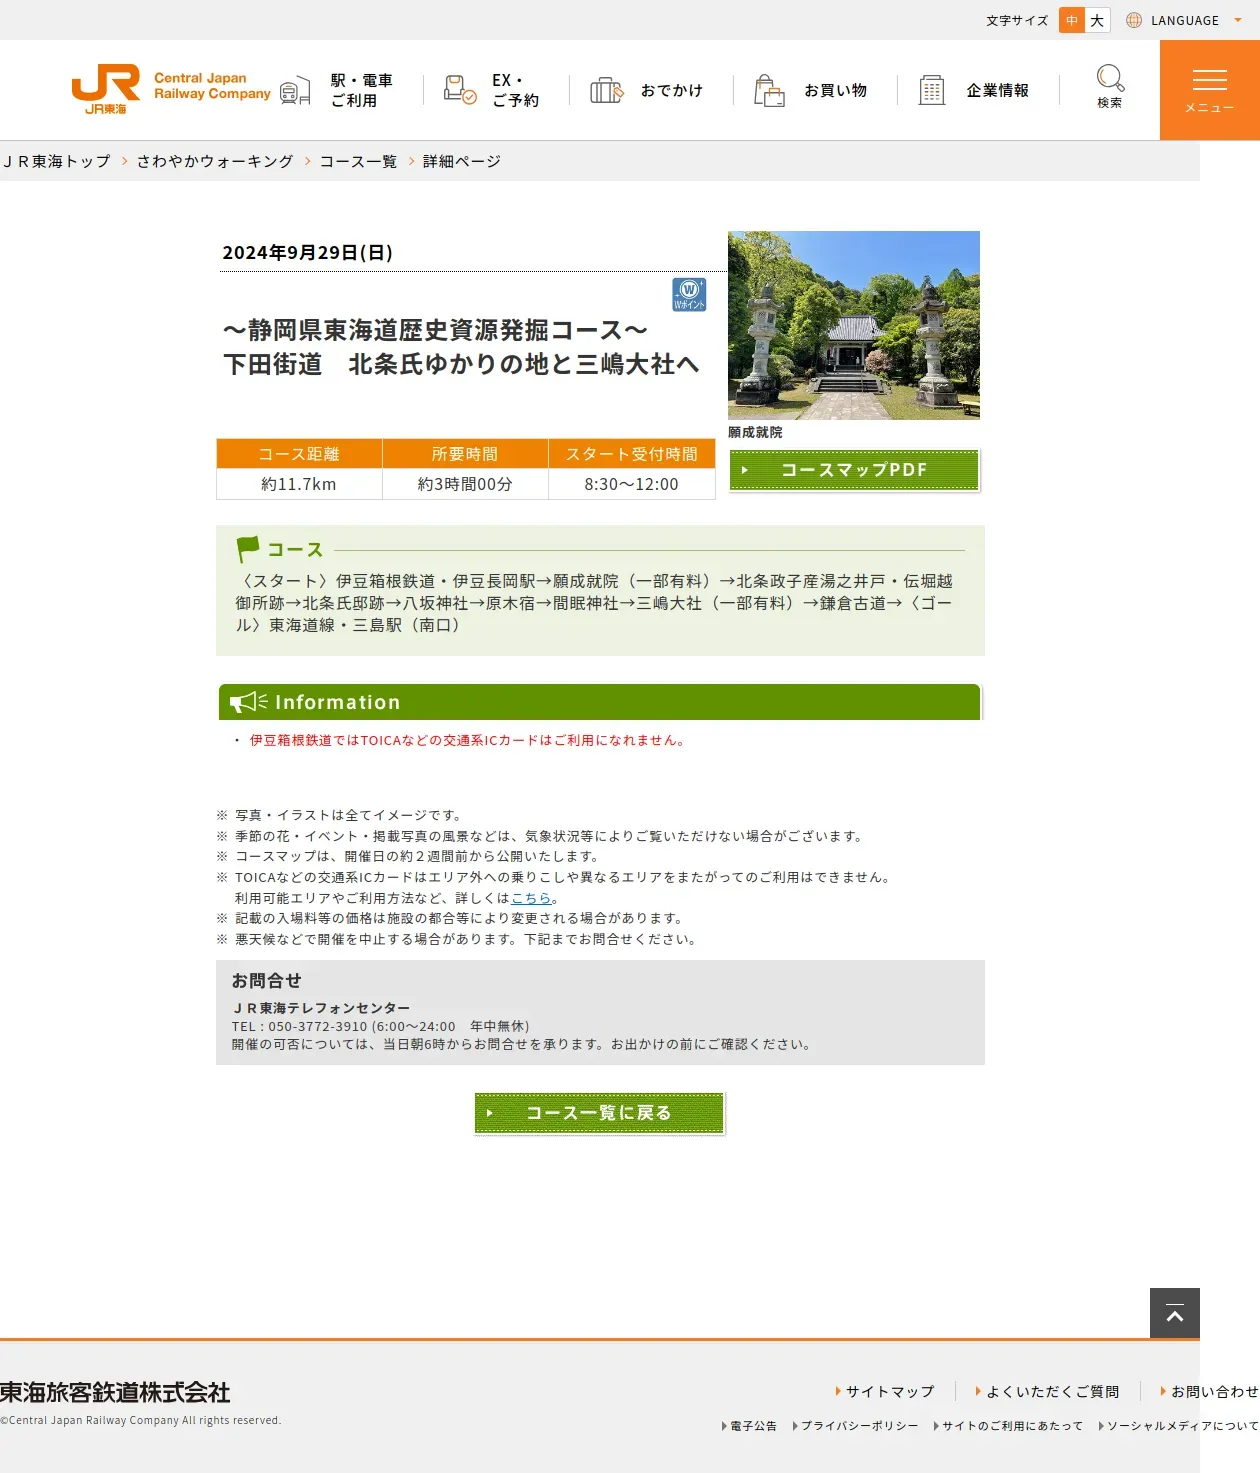Viewport: 1260px width, 1473px height.
Task: Click the back-to-top arrow button
Action: click(1175, 1313)
